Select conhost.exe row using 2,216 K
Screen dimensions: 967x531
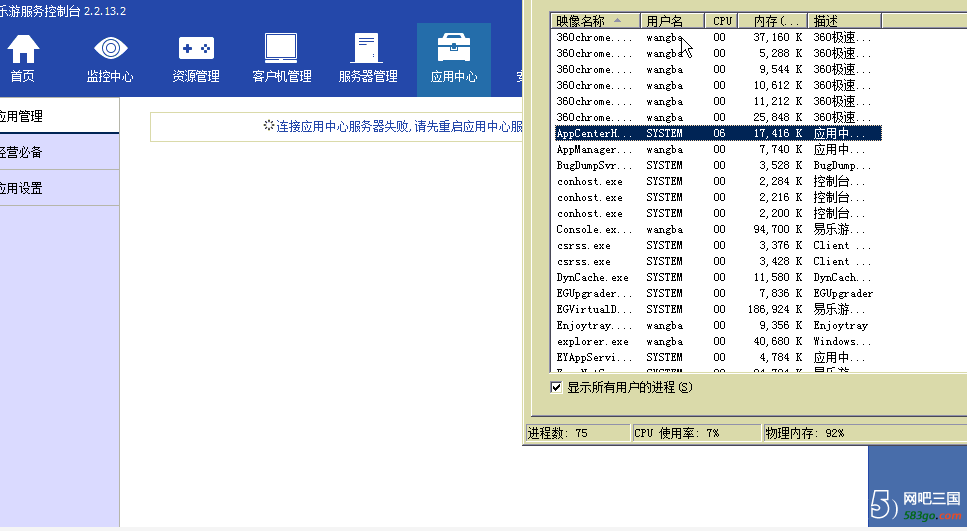(718, 197)
